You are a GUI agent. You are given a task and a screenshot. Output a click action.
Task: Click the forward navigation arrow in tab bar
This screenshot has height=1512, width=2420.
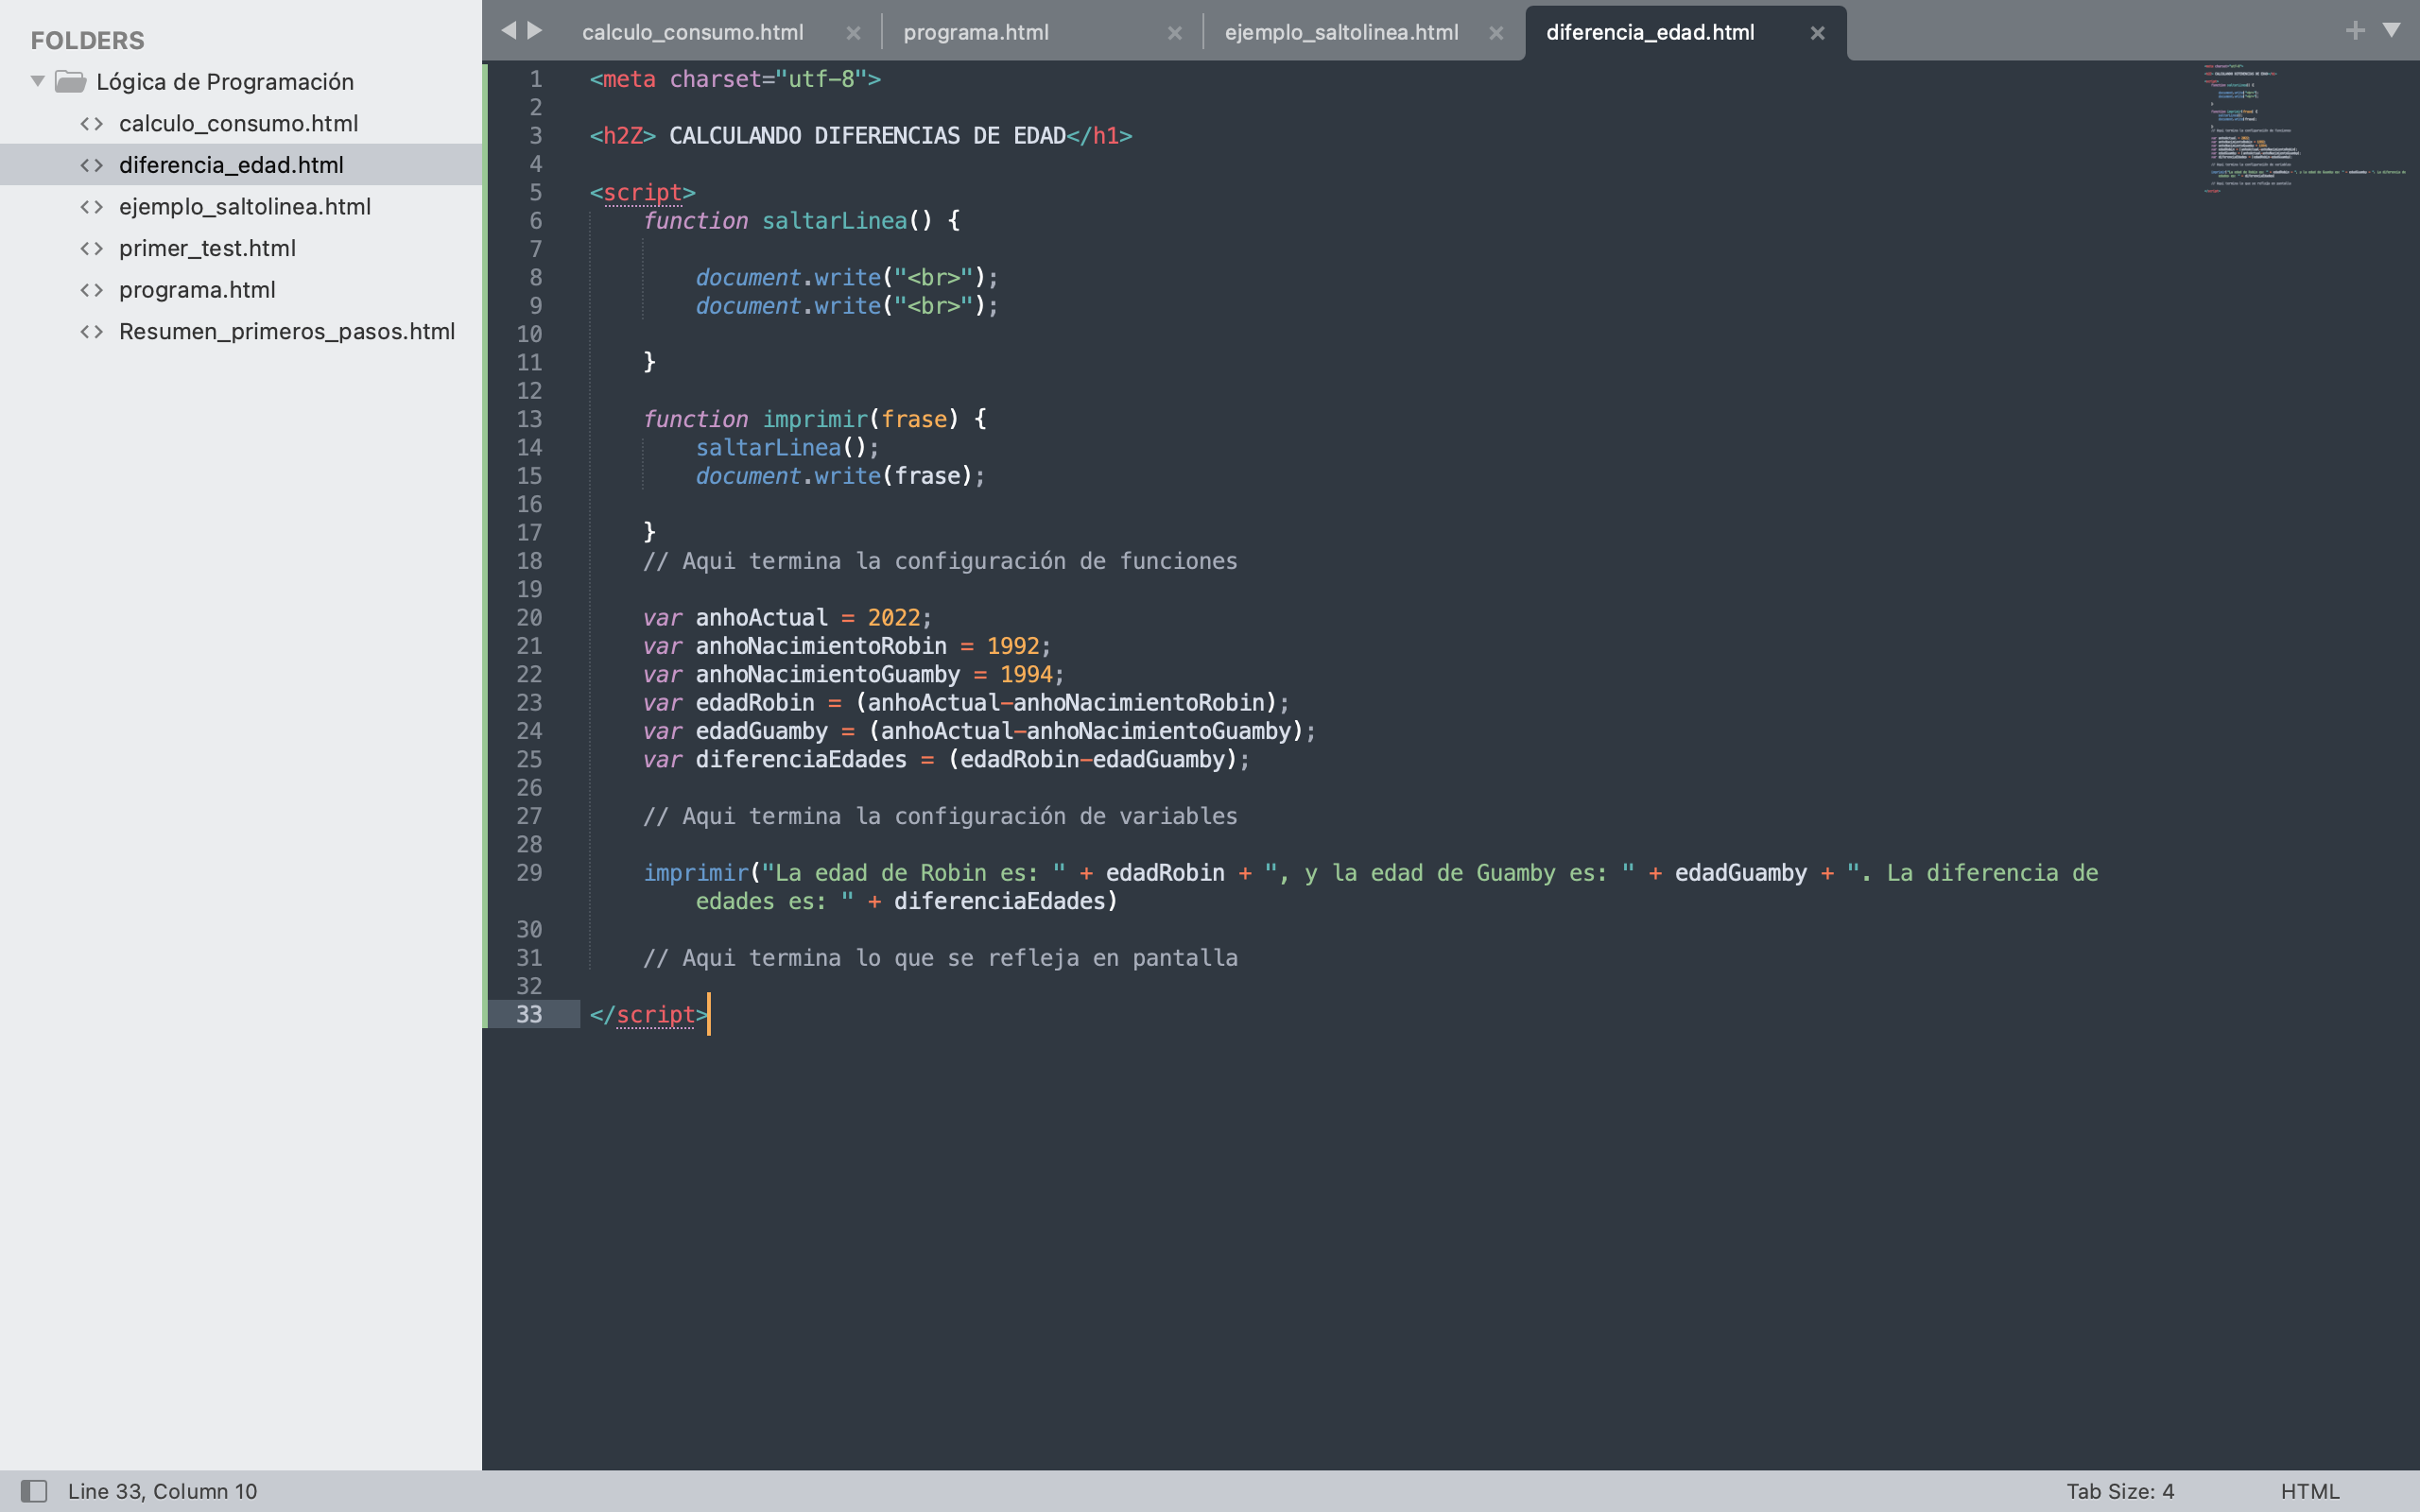(x=535, y=31)
